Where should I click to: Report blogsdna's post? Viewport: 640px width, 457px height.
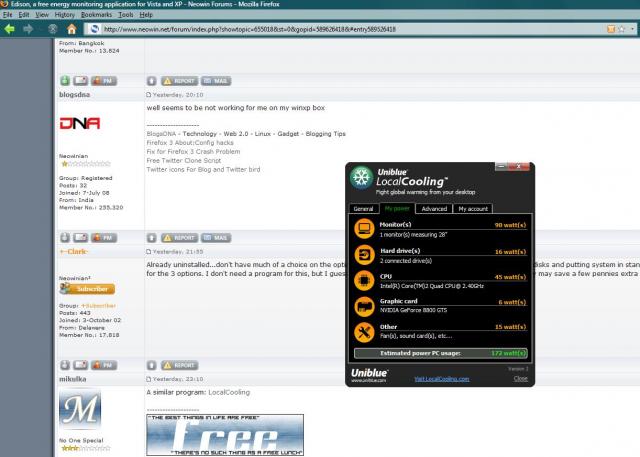(179, 237)
